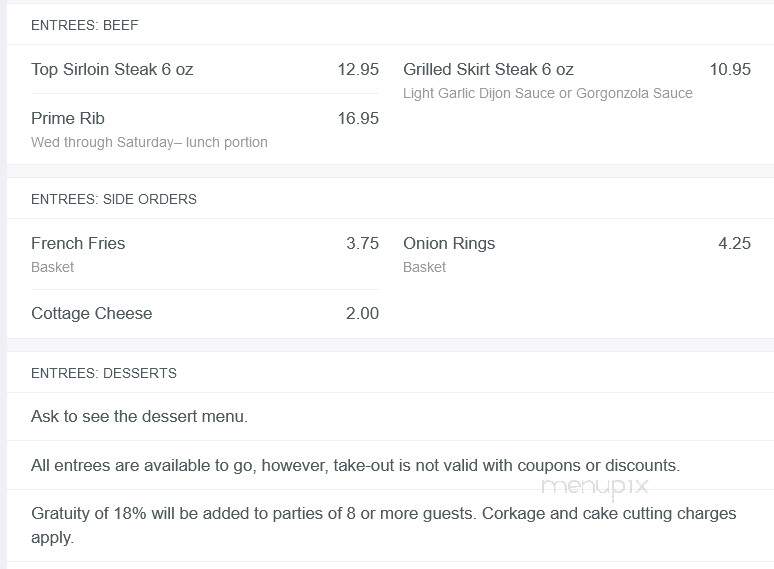Click the 'Ask to see the dessert menu' text

[x=139, y=417]
